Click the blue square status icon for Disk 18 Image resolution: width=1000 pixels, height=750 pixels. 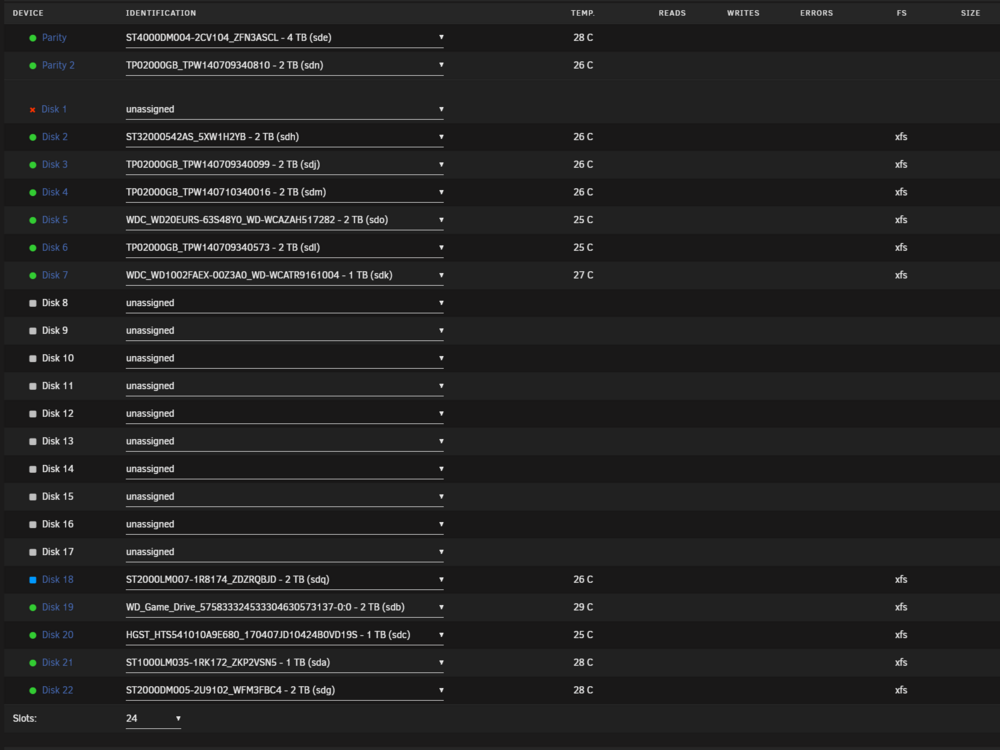point(33,580)
